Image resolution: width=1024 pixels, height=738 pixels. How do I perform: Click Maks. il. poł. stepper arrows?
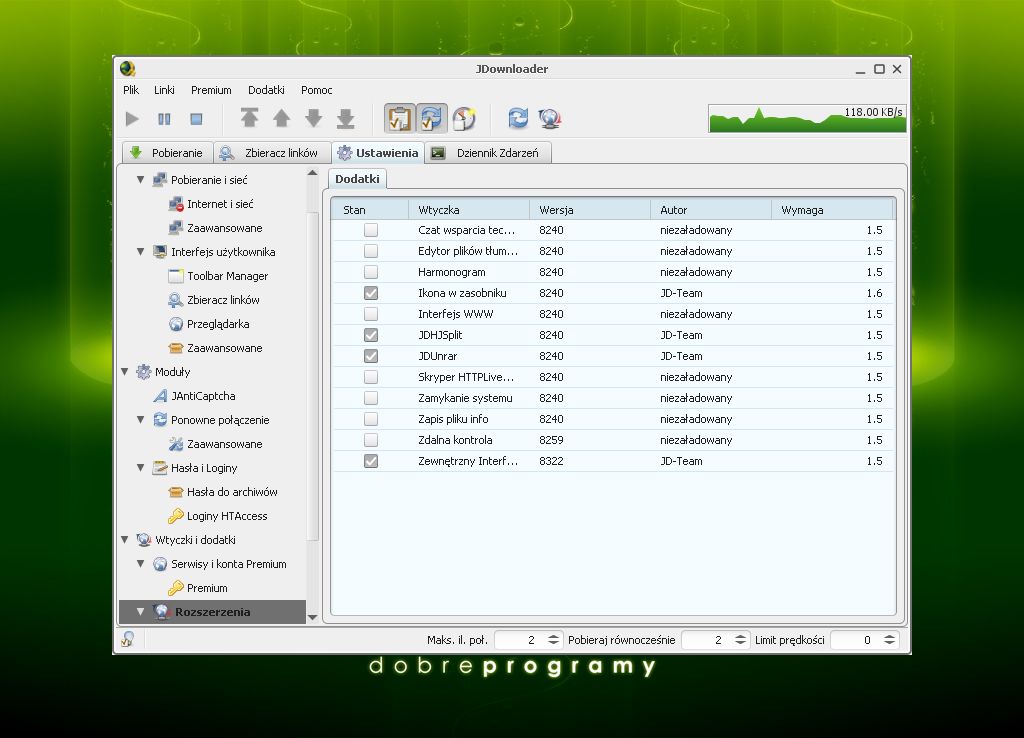point(553,640)
